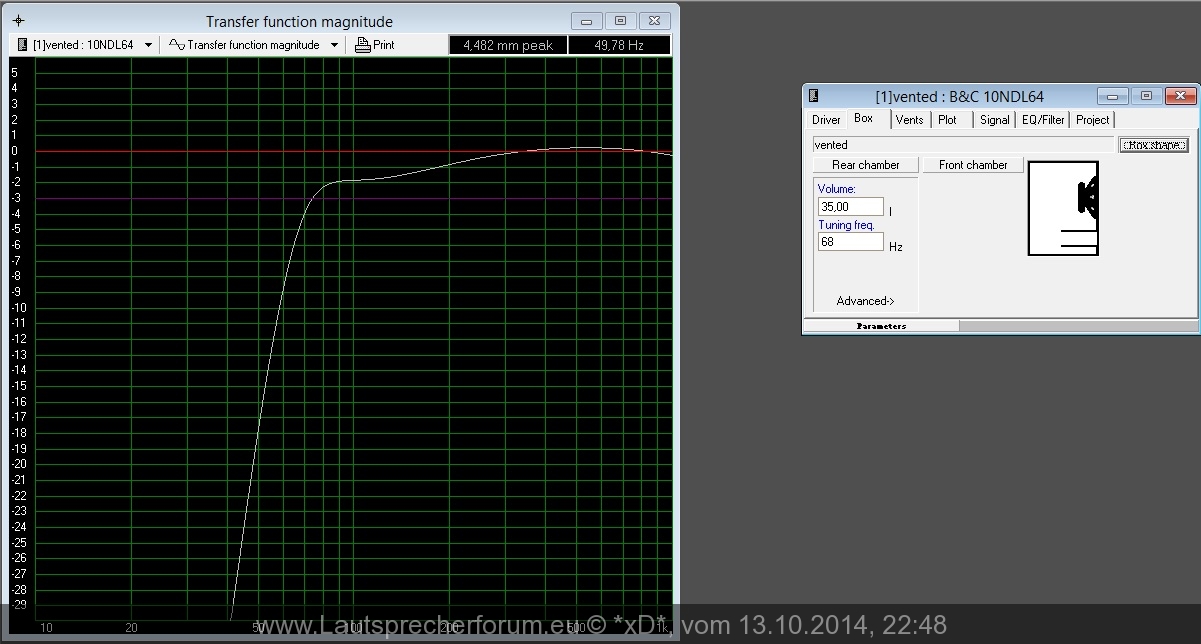This screenshot has width=1201, height=644.
Task: Click the project icon in B&C 10NDL64 title bar
Action: point(814,96)
